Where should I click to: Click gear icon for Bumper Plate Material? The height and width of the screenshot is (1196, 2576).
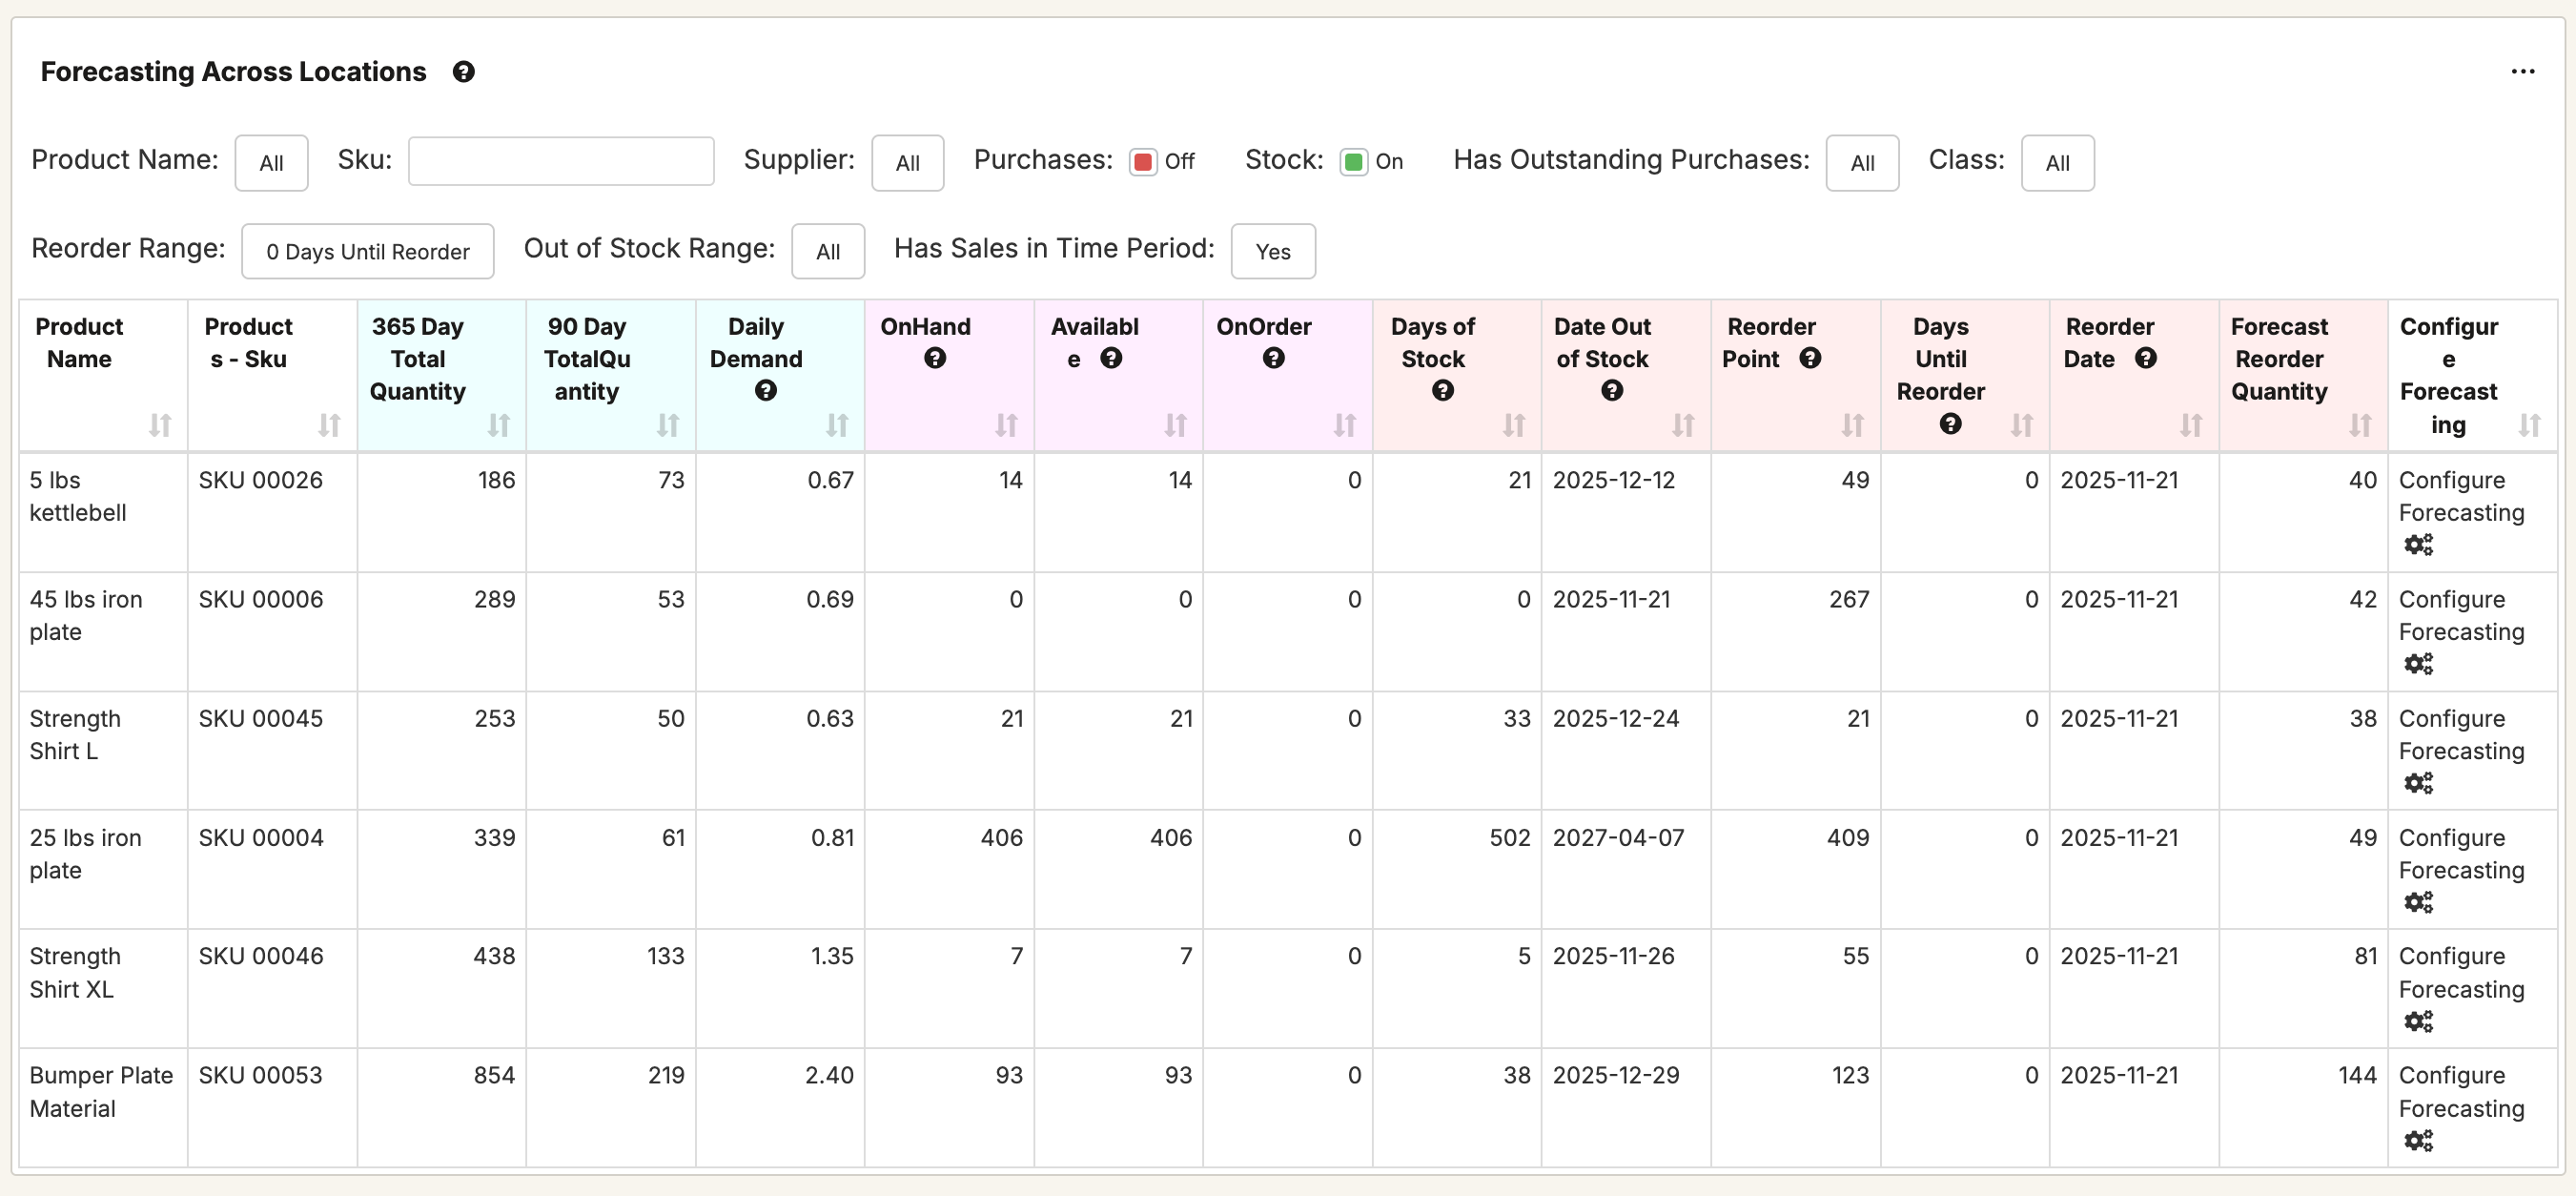pos(2418,1141)
